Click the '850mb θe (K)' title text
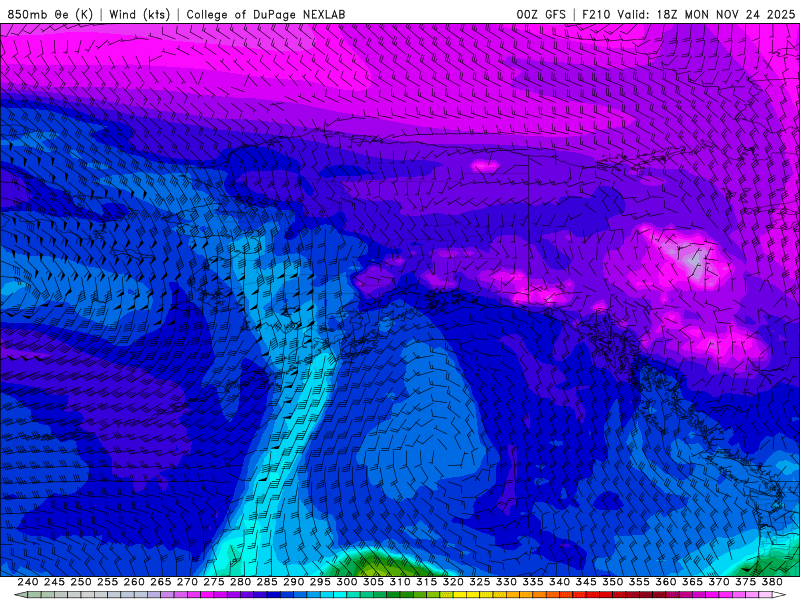 tap(50, 14)
